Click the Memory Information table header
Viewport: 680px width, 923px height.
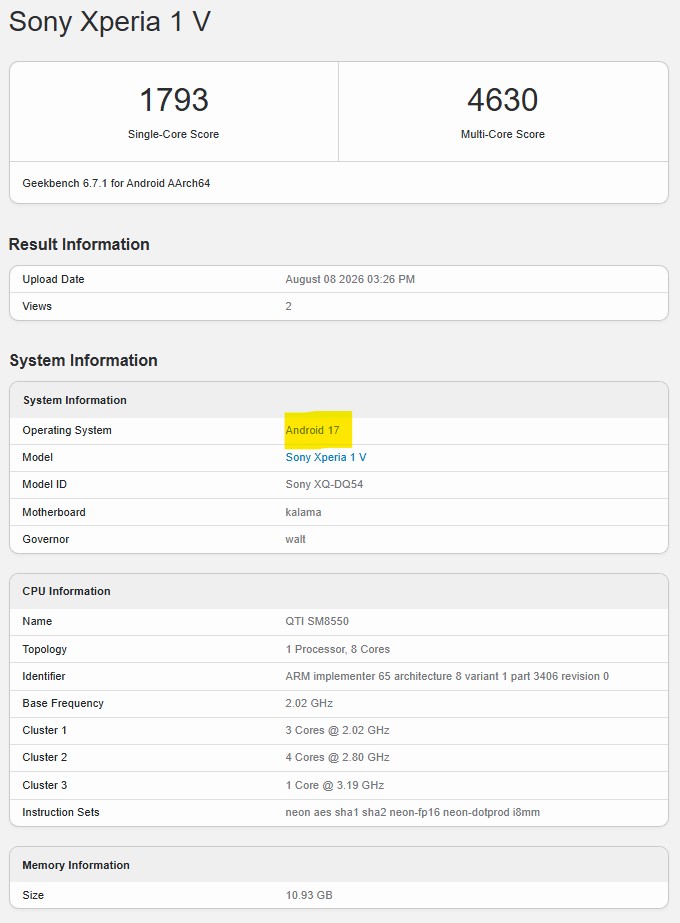click(339, 865)
